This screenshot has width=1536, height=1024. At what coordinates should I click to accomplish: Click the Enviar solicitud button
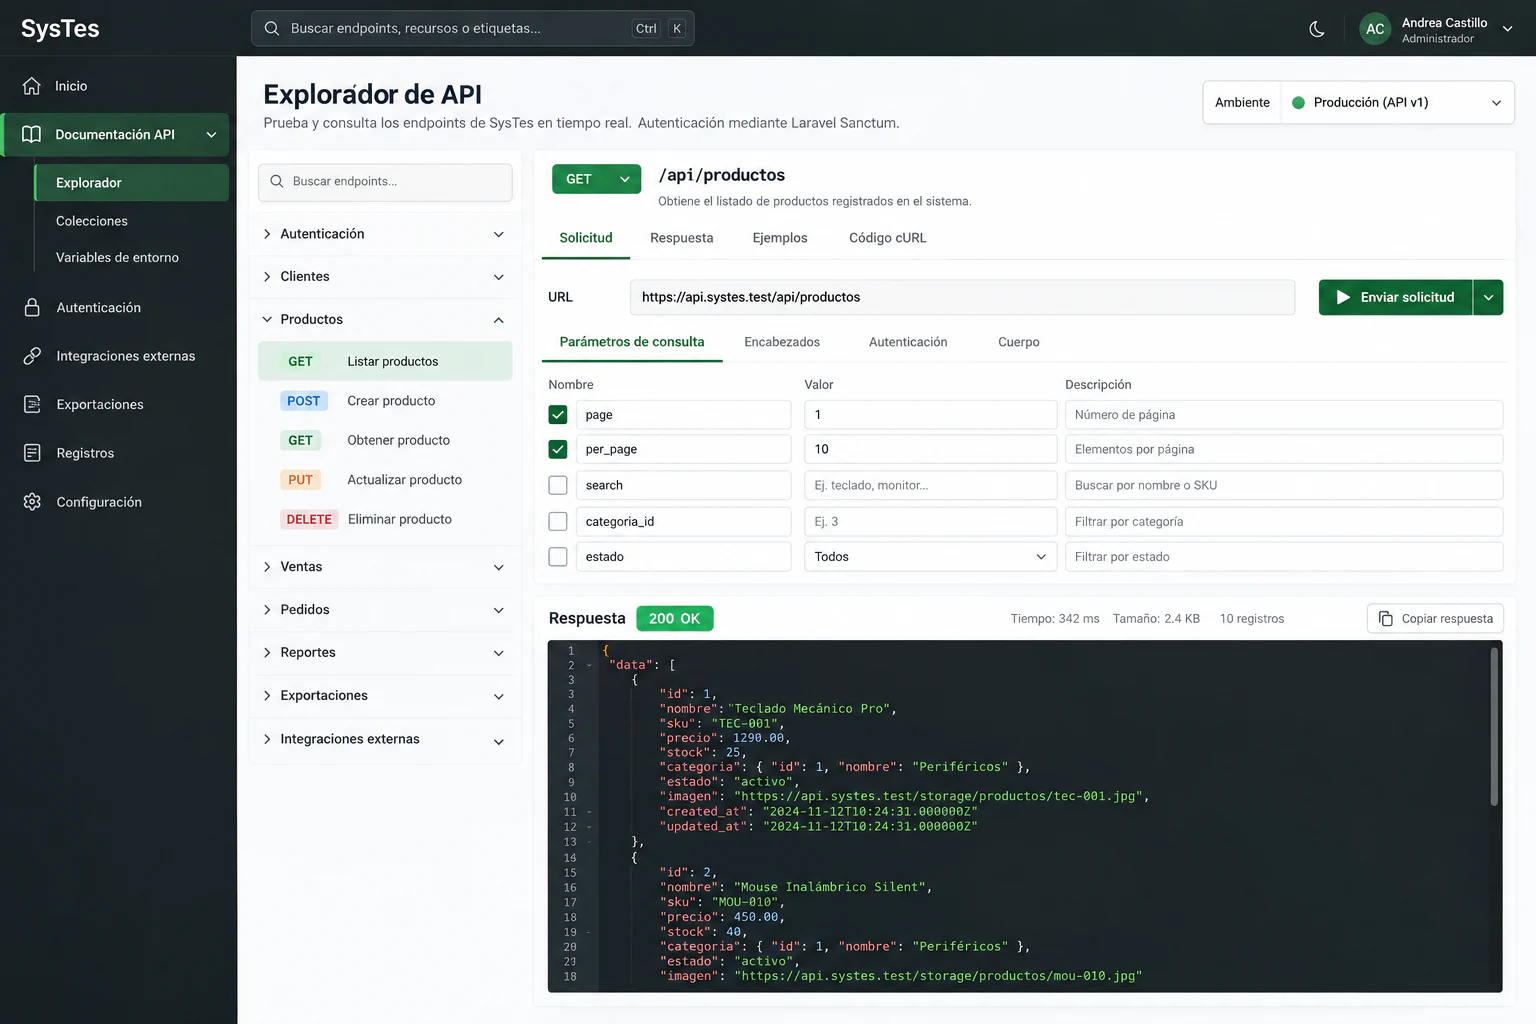1396,297
